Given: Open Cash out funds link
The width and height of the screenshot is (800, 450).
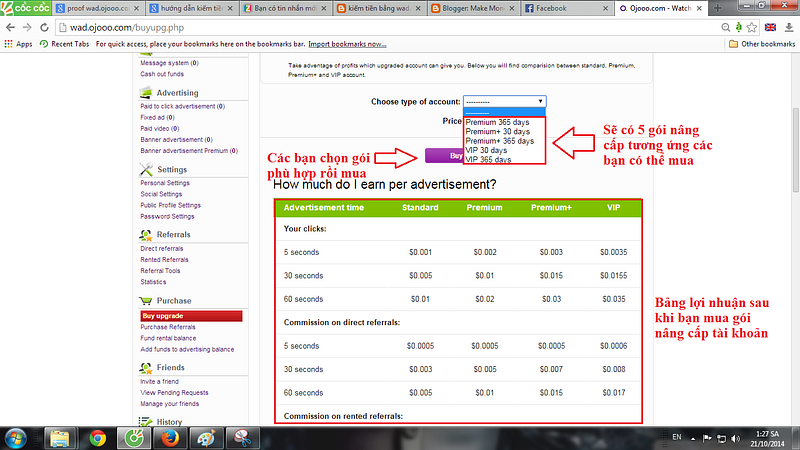Looking at the screenshot, I should 162,74.
